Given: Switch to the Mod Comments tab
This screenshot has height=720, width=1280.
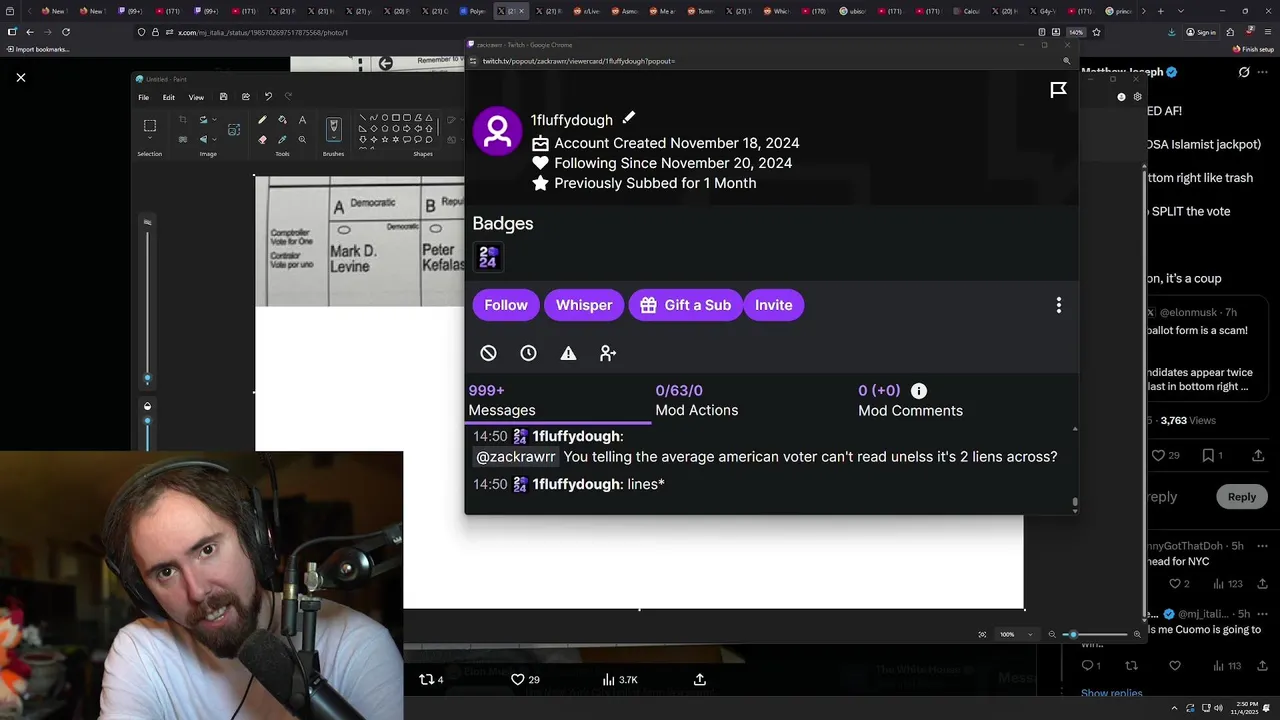Looking at the screenshot, I should 910,400.
